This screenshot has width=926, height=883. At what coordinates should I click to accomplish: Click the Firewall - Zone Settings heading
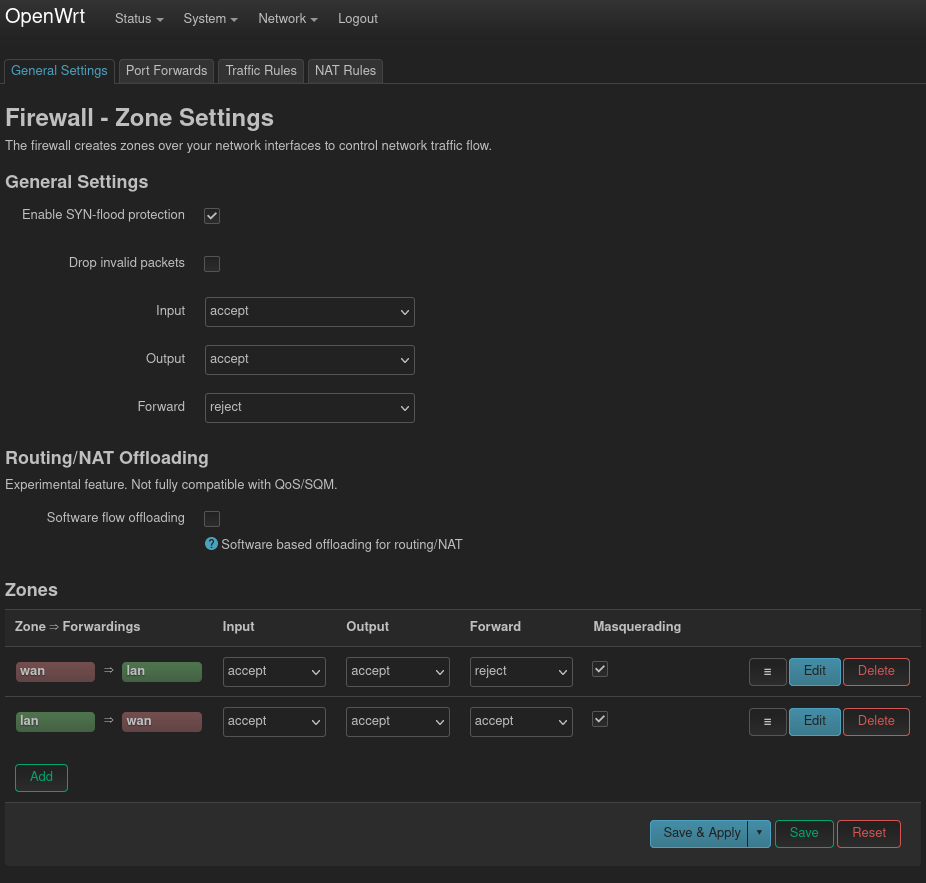139,118
